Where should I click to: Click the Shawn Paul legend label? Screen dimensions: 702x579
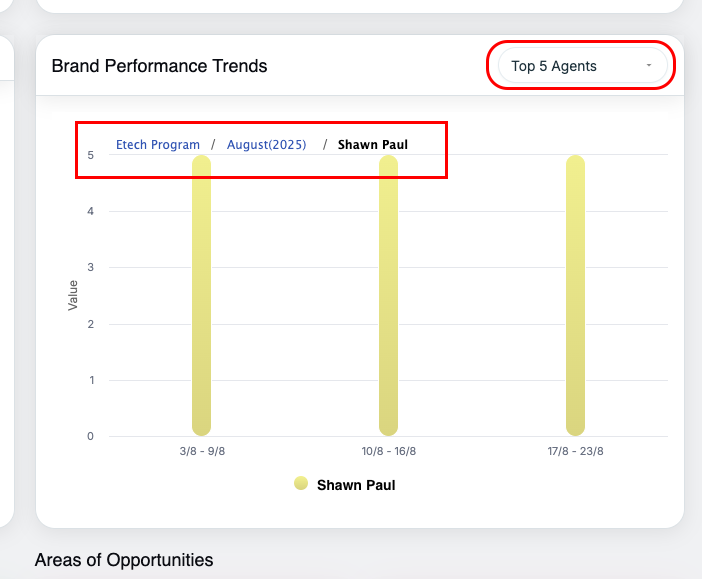click(x=357, y=485)
